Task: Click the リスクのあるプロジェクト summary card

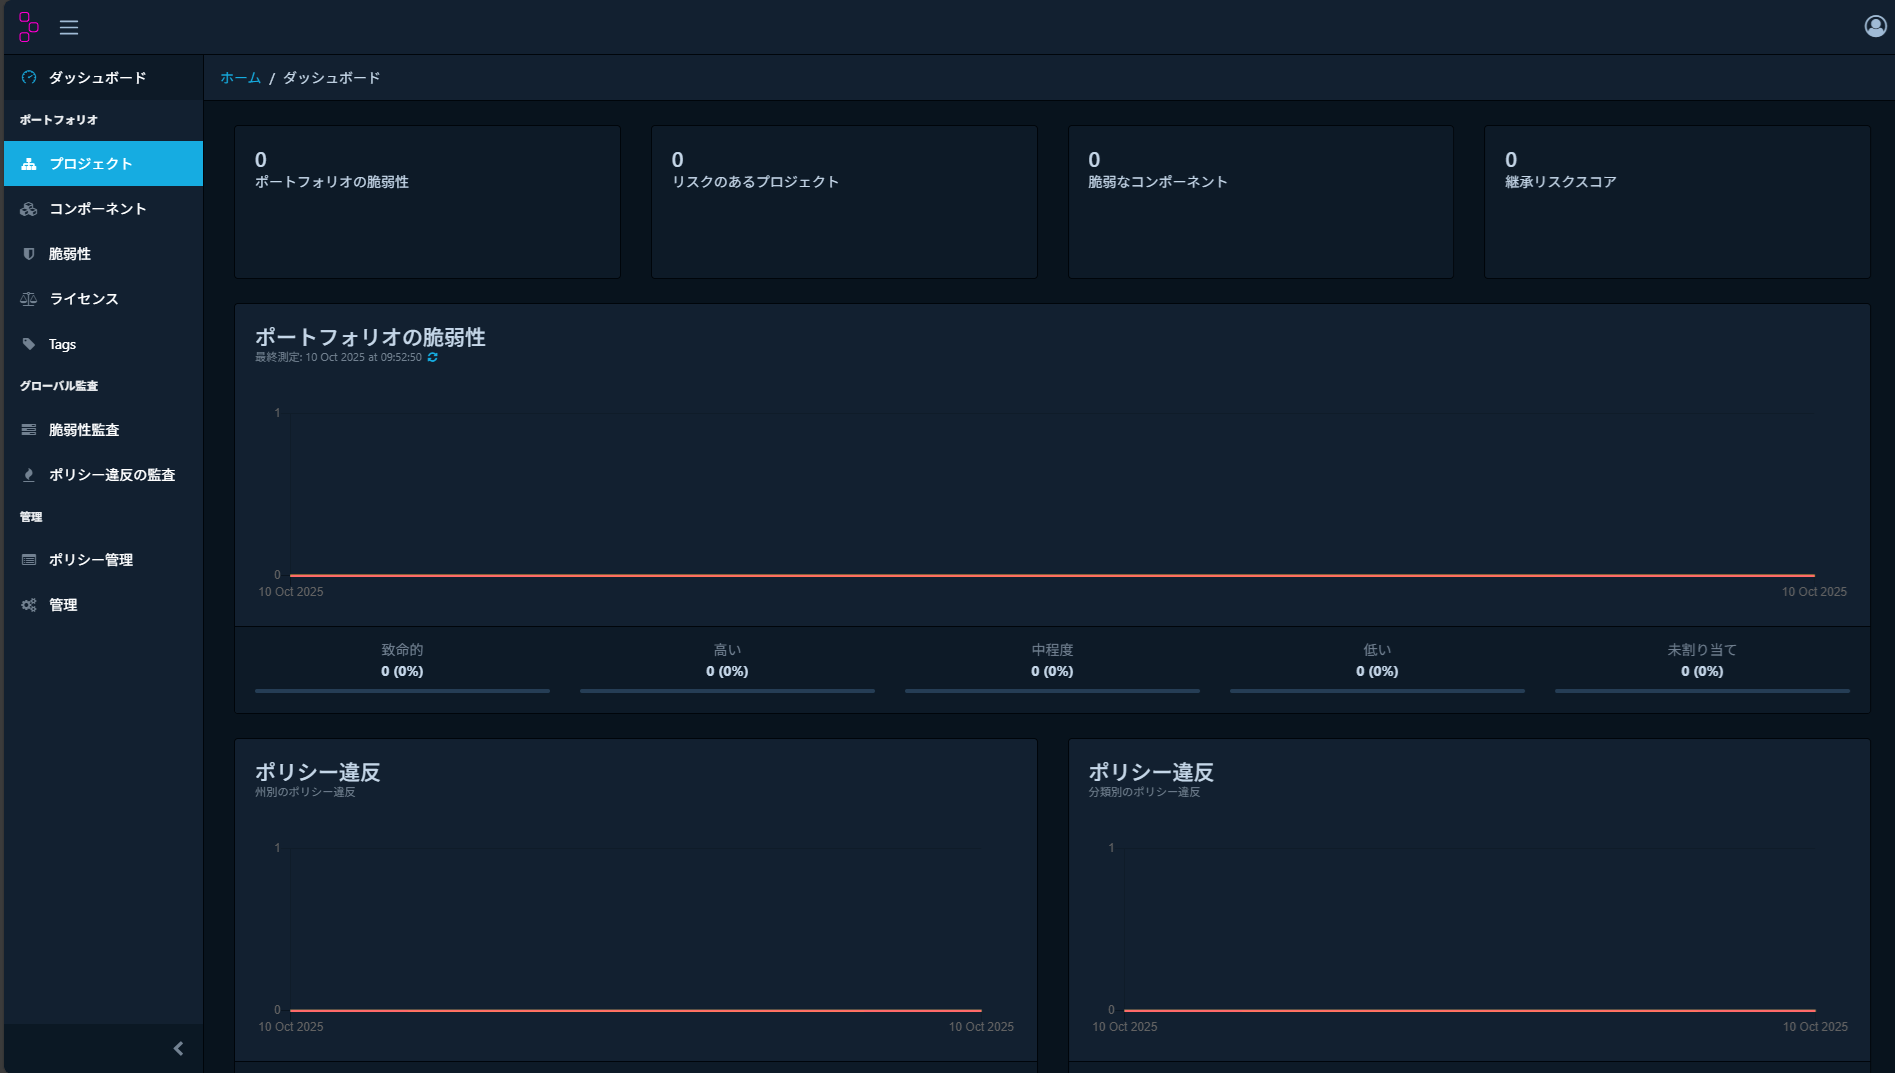Action: 844,201
